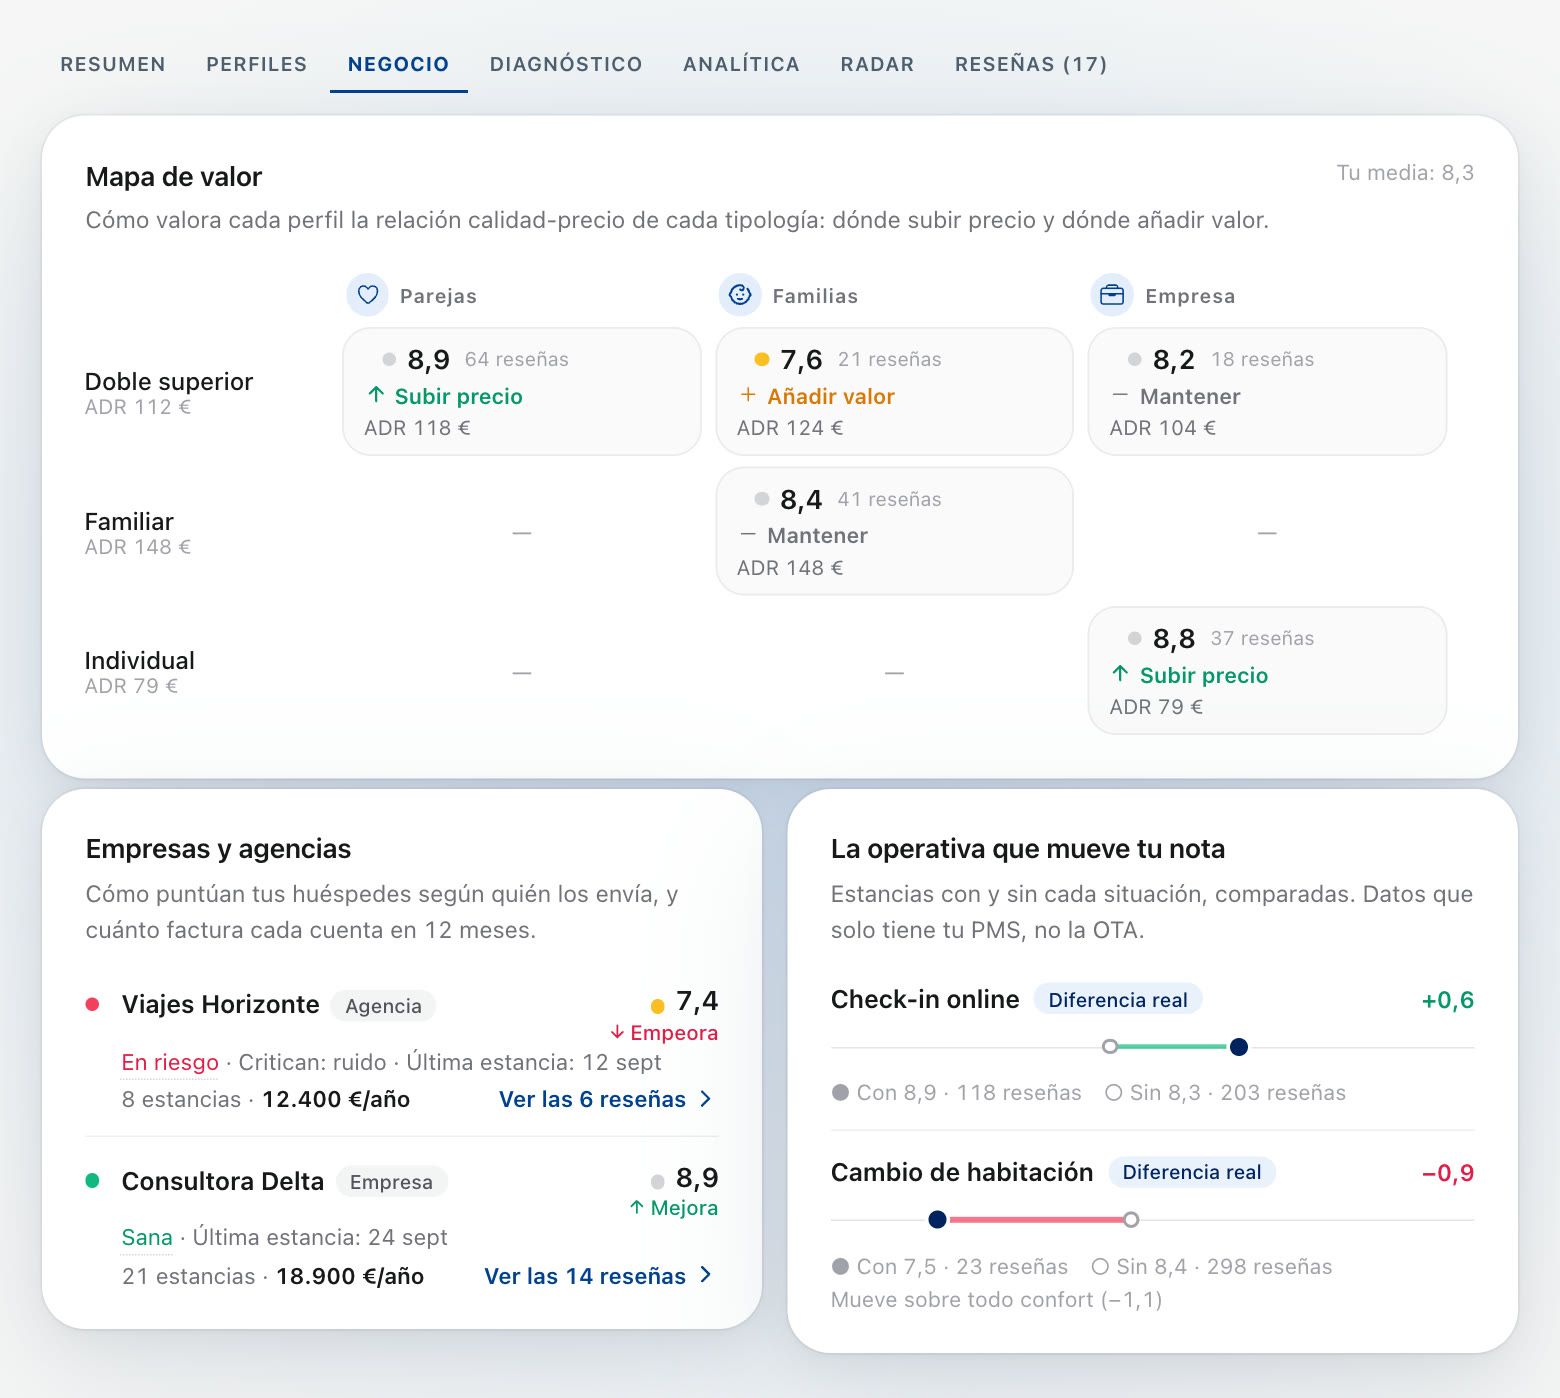1560x1398 pixels.
Task: Click the heart icon next to Parejas
Action: [x=368, y=295]
